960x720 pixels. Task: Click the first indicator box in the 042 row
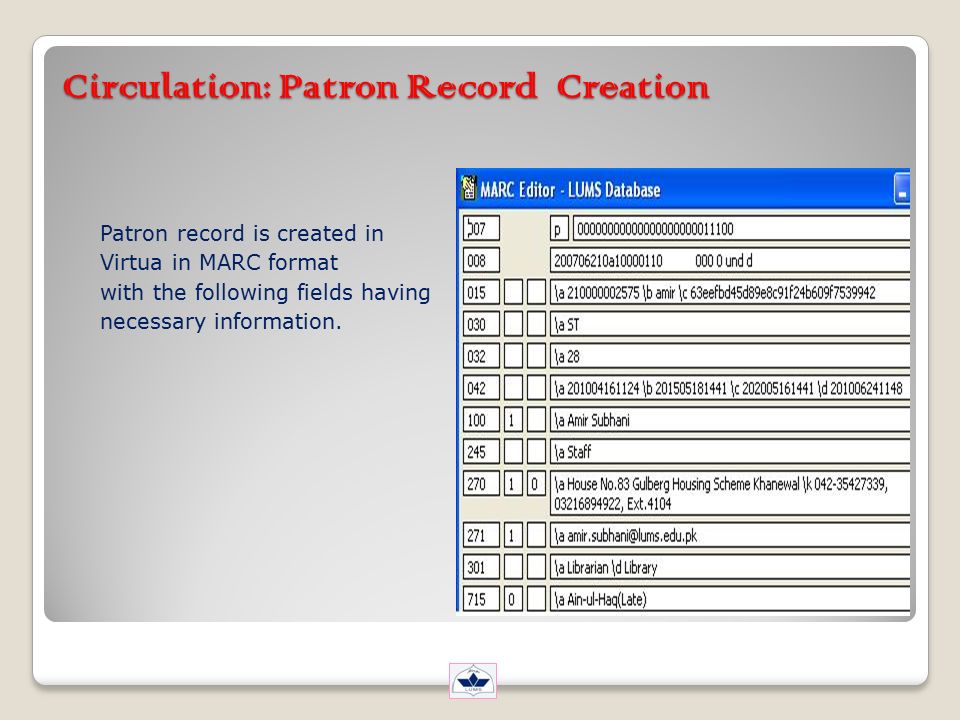[513, 388]
